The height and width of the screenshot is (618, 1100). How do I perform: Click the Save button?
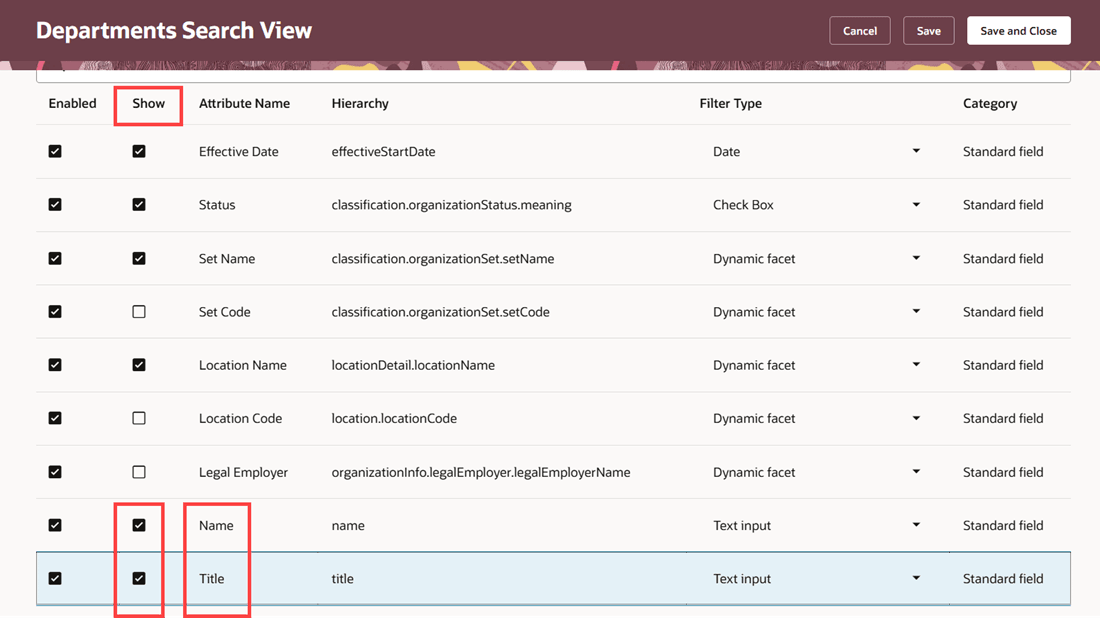click(x=928, y=31)
